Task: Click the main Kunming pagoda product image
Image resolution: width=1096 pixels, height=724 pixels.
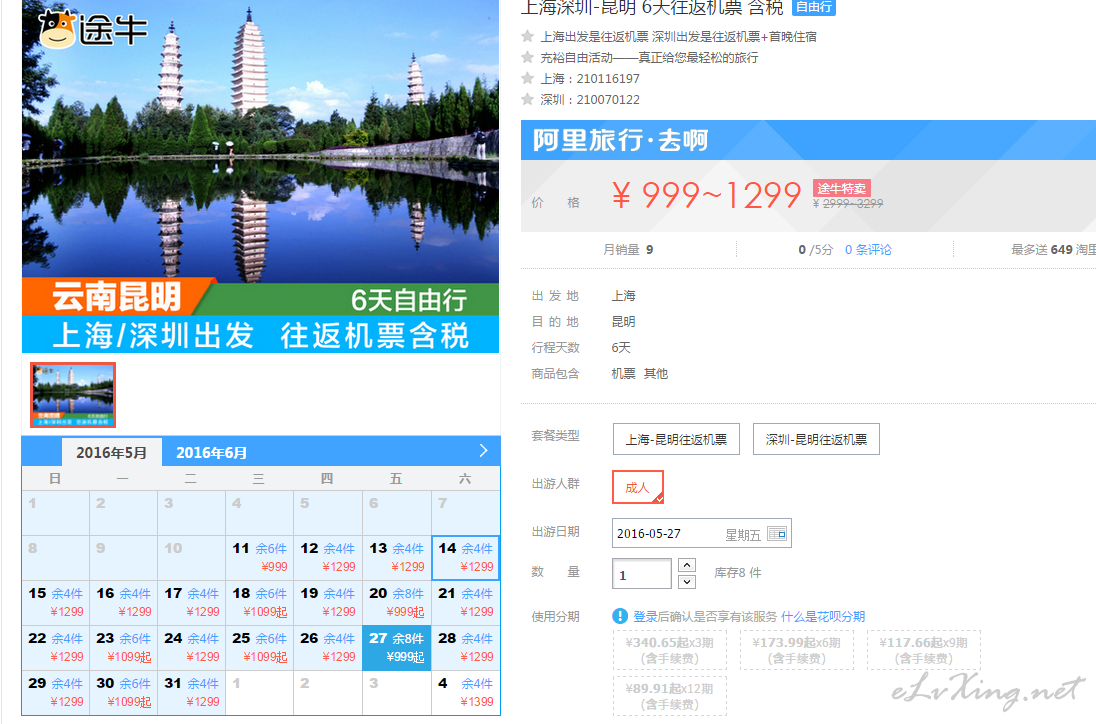Action: pyautogui.click(x=260, y=176)
